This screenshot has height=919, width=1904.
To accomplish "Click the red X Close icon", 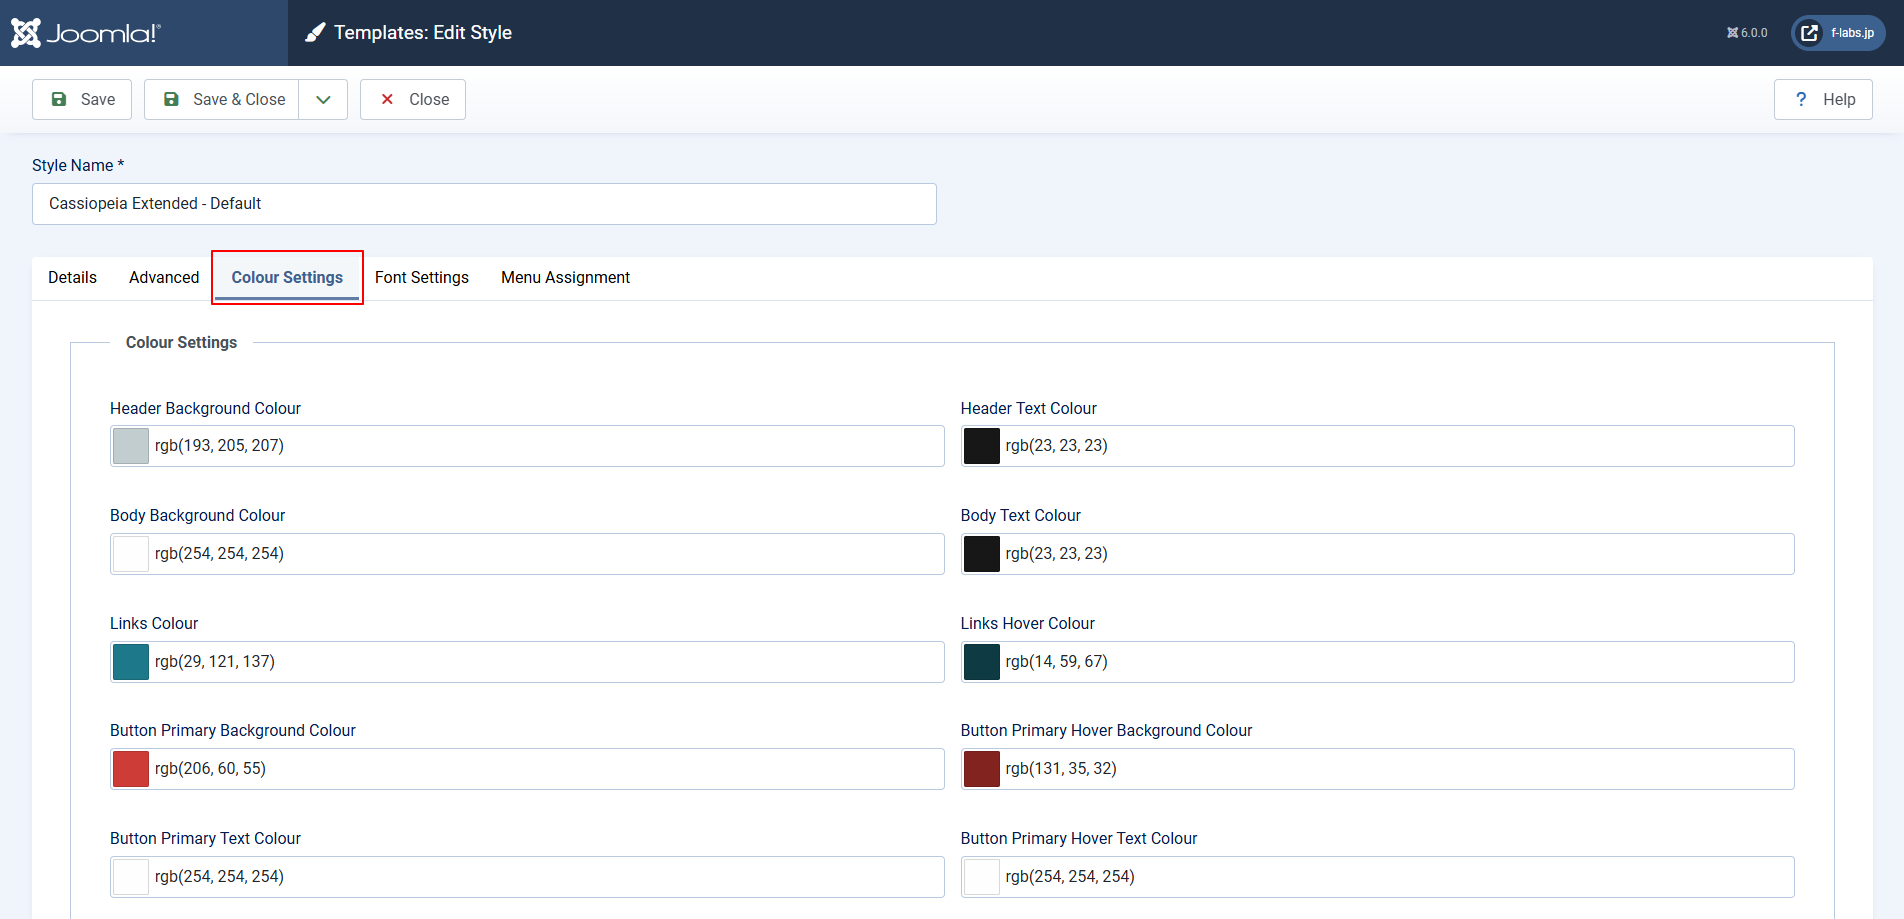I will coord(387,99).
